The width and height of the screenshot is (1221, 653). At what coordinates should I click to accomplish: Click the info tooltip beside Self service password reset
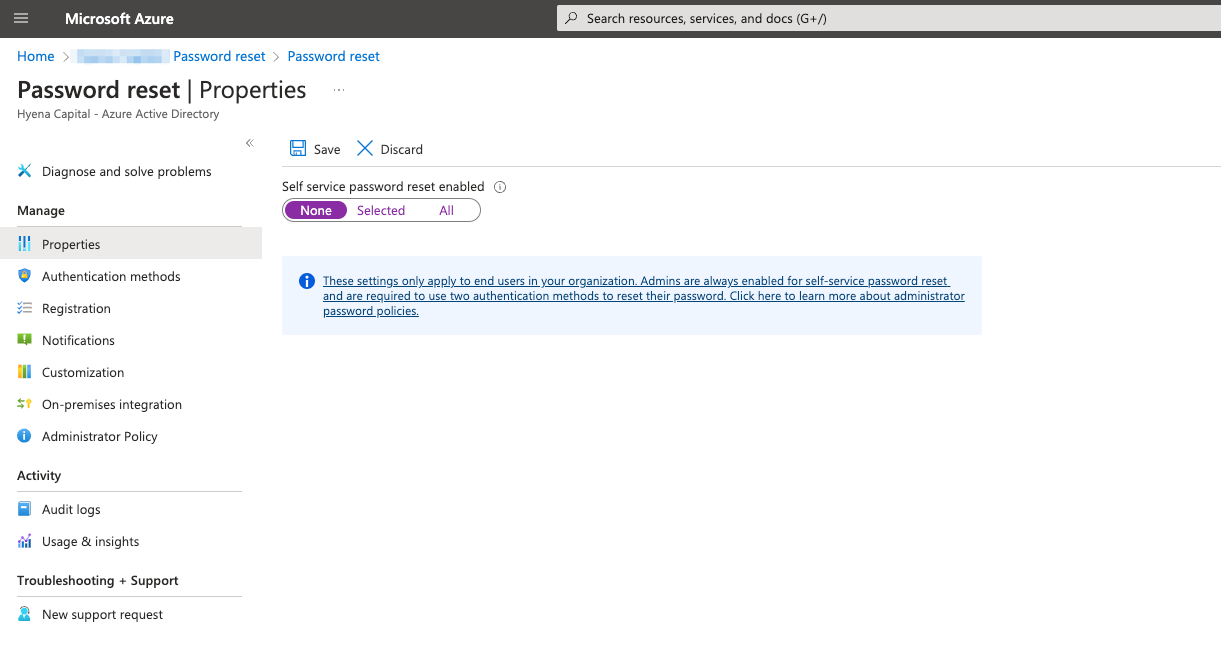[500, 187]
